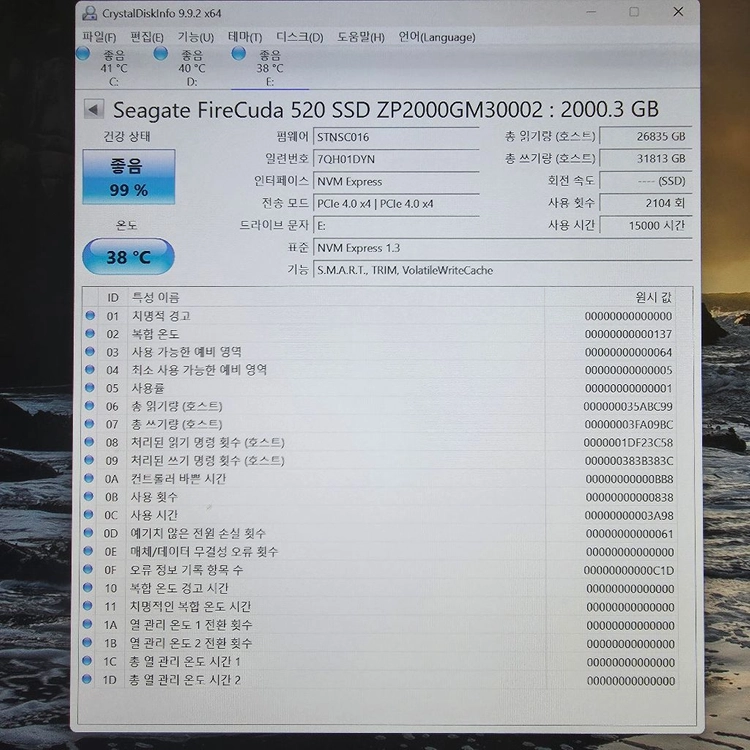This screenshot has height=750, width=750.
Task: Select row 0D 예기치 않은 전원 손실 횟수
Action: point(381,533)
